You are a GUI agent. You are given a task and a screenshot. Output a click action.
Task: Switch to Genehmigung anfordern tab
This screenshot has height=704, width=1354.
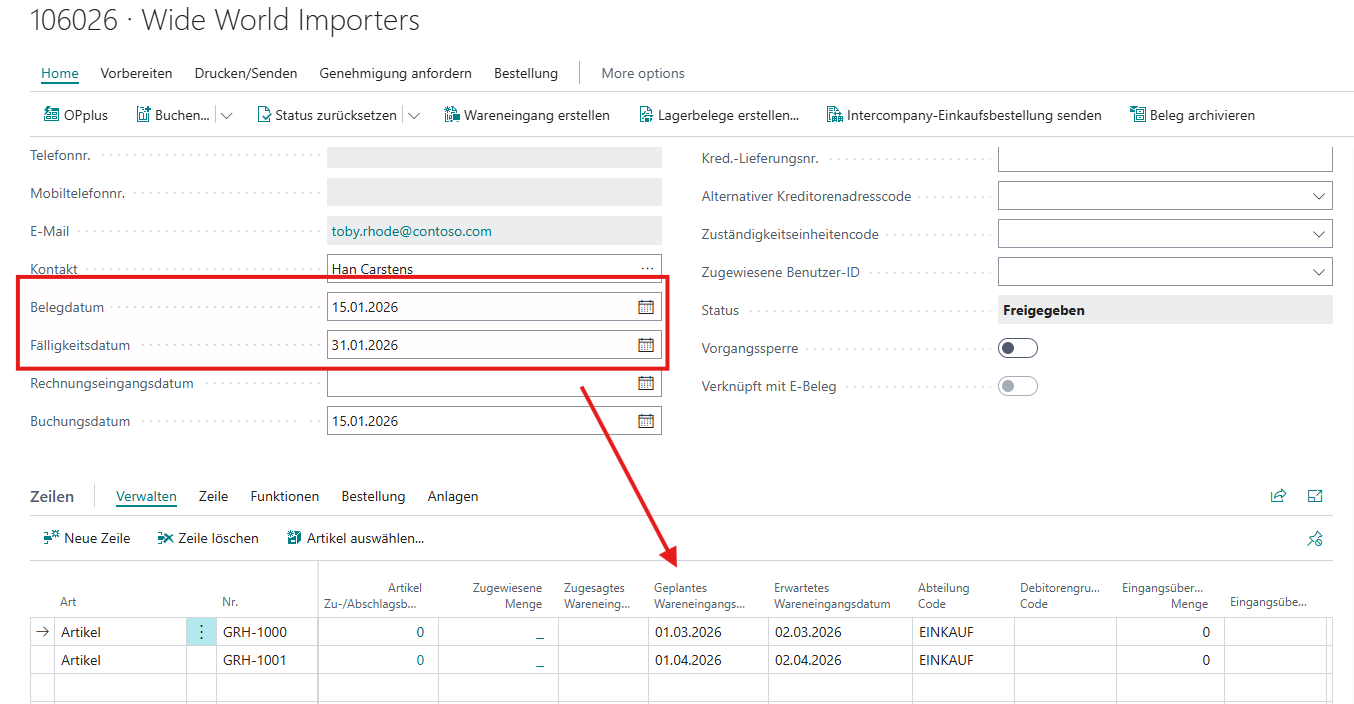(395, 73)
